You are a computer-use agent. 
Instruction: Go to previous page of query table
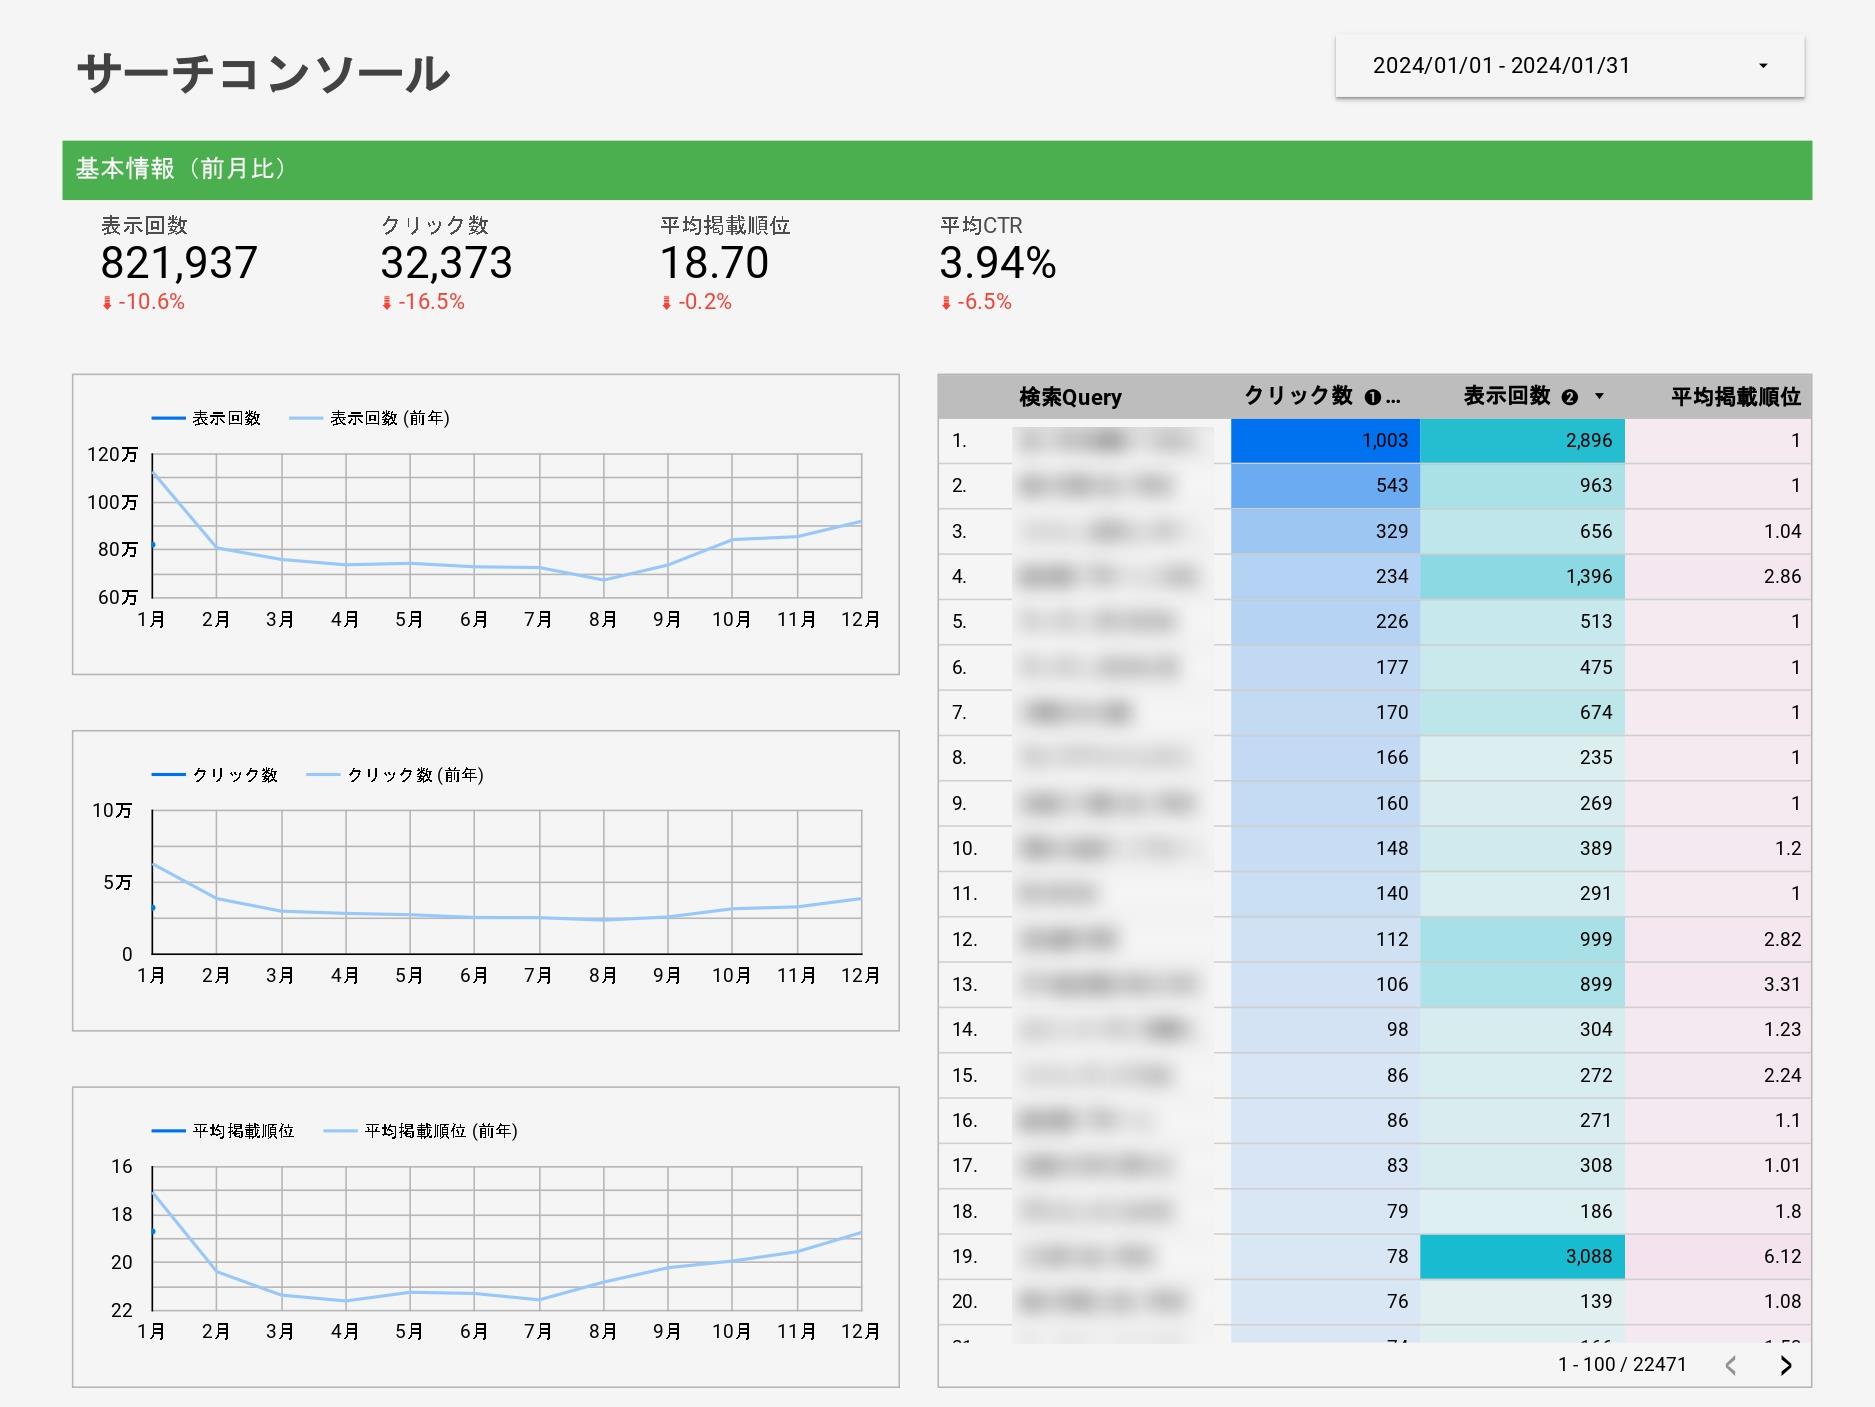1731,1365
